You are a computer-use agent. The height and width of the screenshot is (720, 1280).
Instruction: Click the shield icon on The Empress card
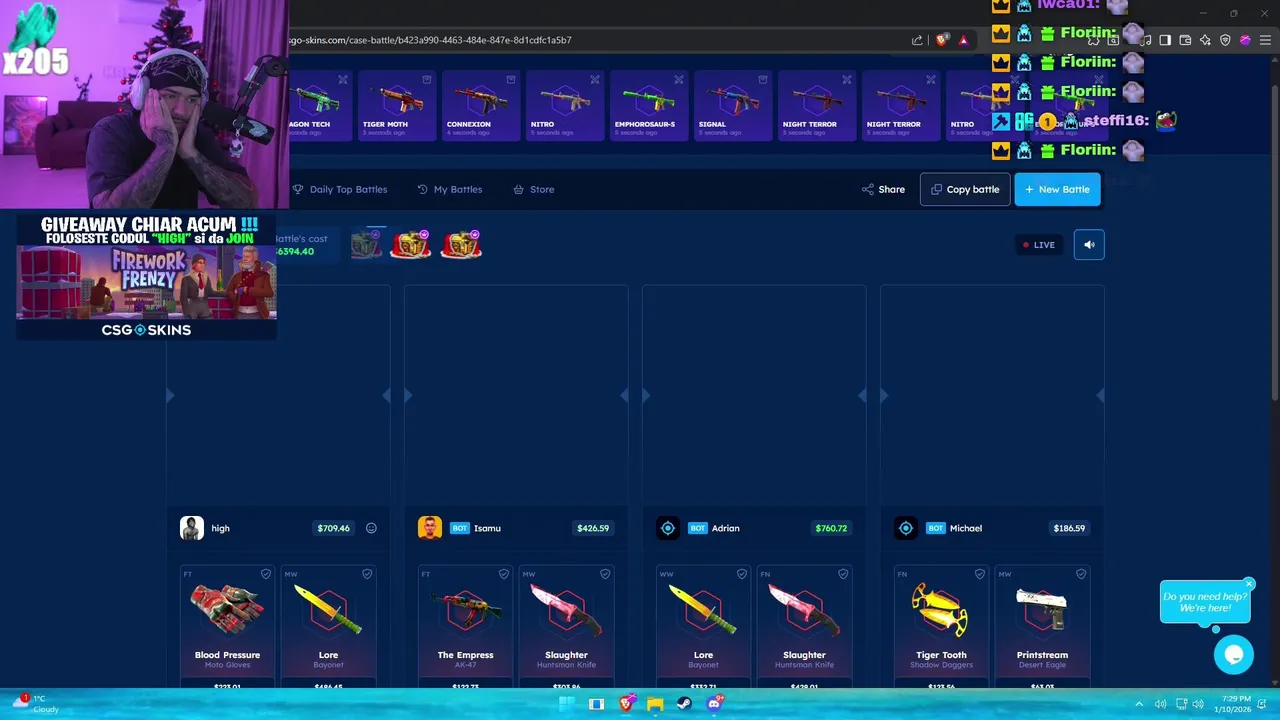tap(504, 574)
